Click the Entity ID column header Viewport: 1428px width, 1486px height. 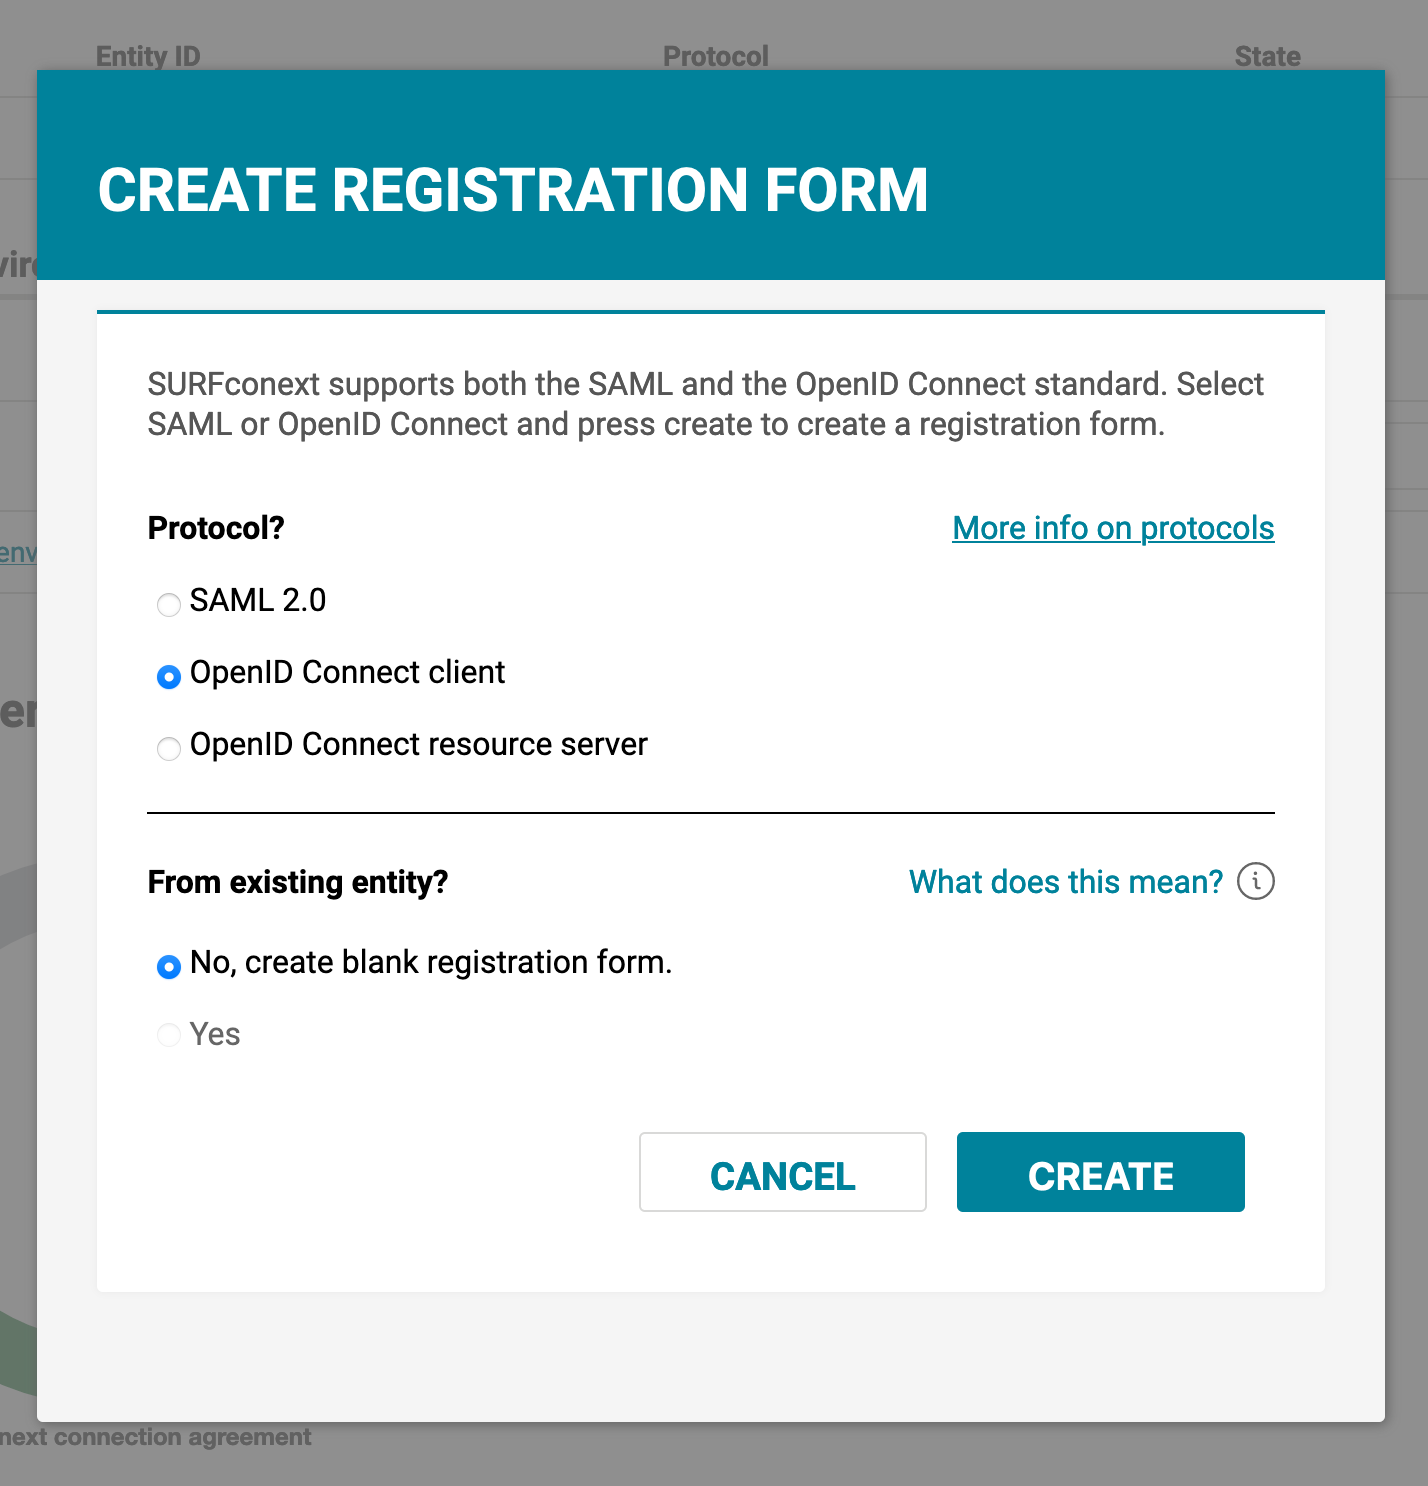point(148,56)
